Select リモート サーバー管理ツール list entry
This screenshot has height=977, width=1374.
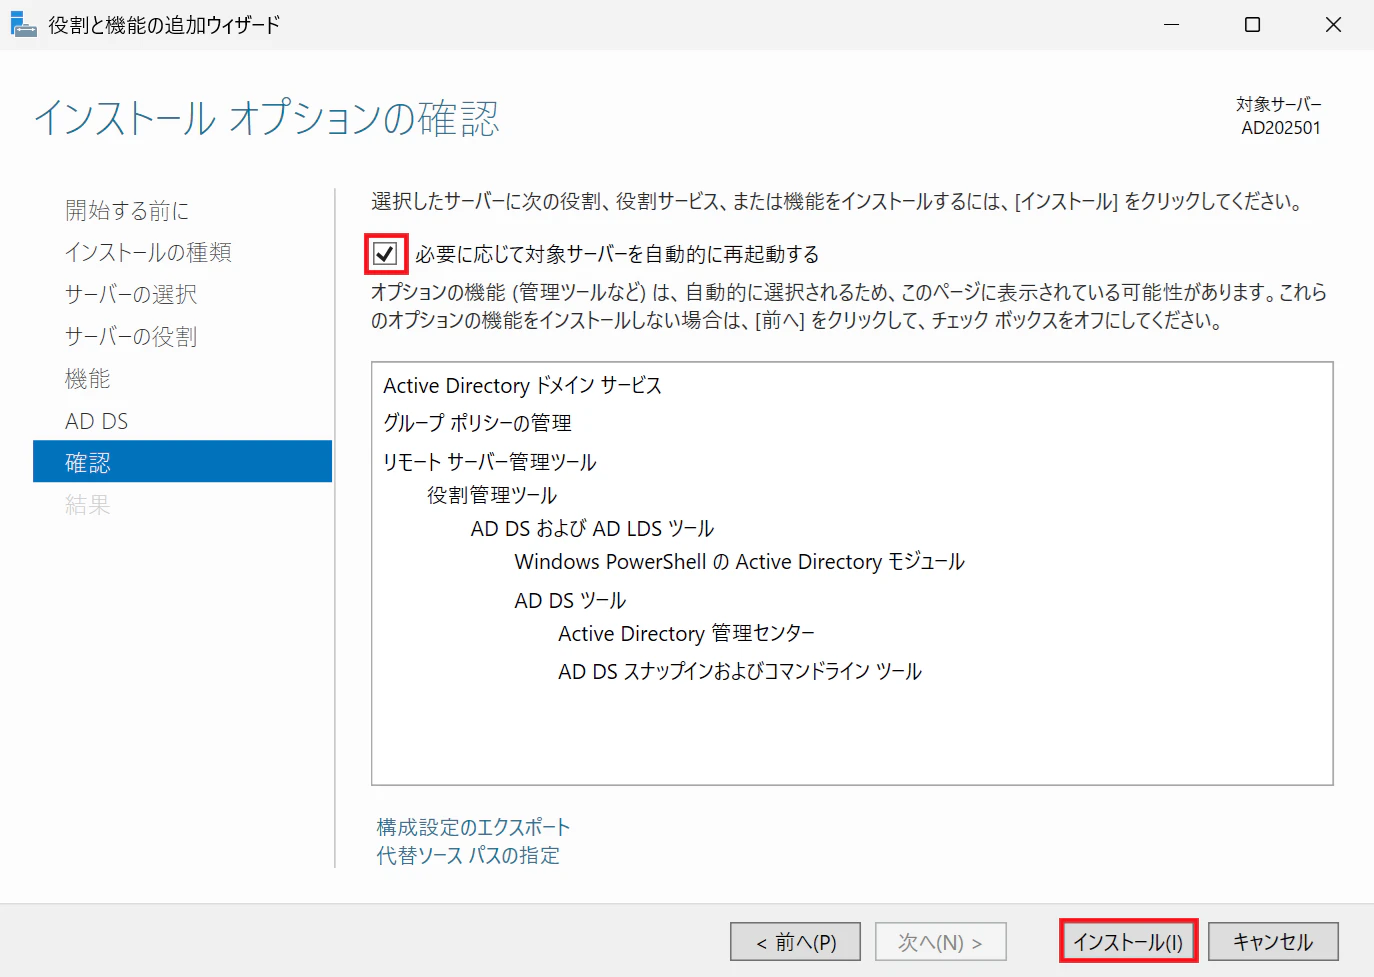[x=490, y=462]
